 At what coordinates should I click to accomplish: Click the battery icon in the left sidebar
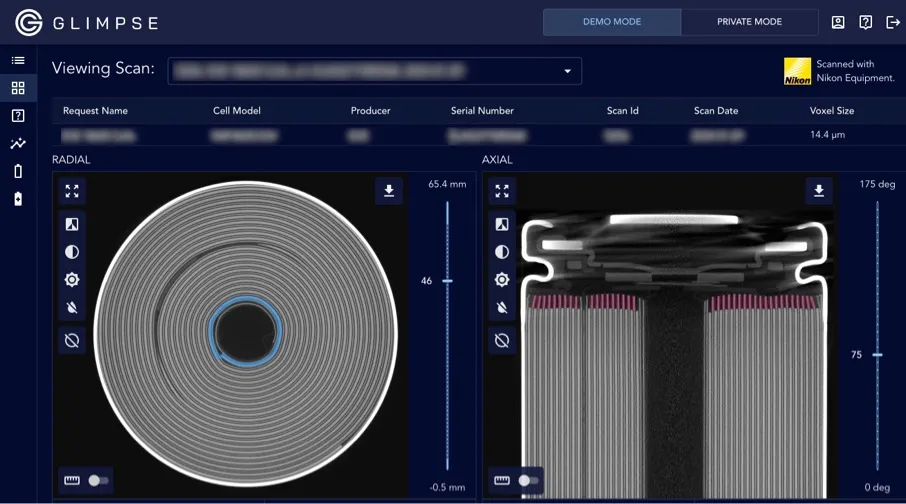pyautogui.click(x=18, y=171)
